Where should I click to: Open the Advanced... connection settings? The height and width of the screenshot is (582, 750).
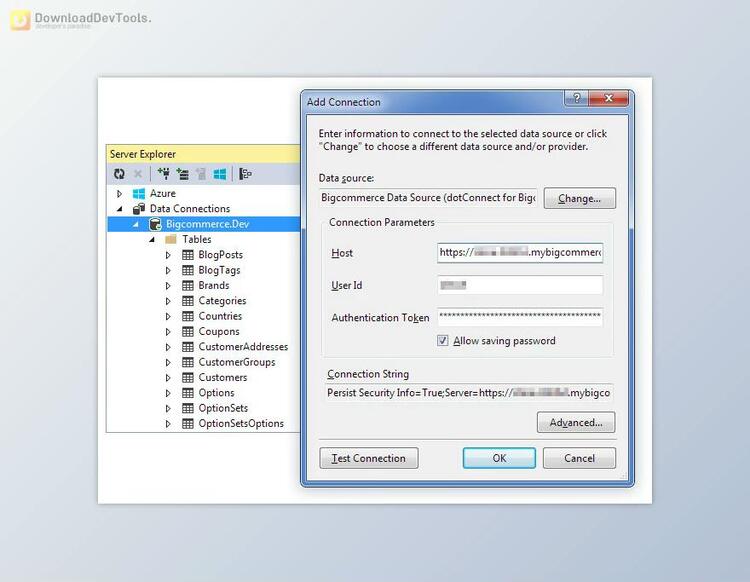[576, 422]
